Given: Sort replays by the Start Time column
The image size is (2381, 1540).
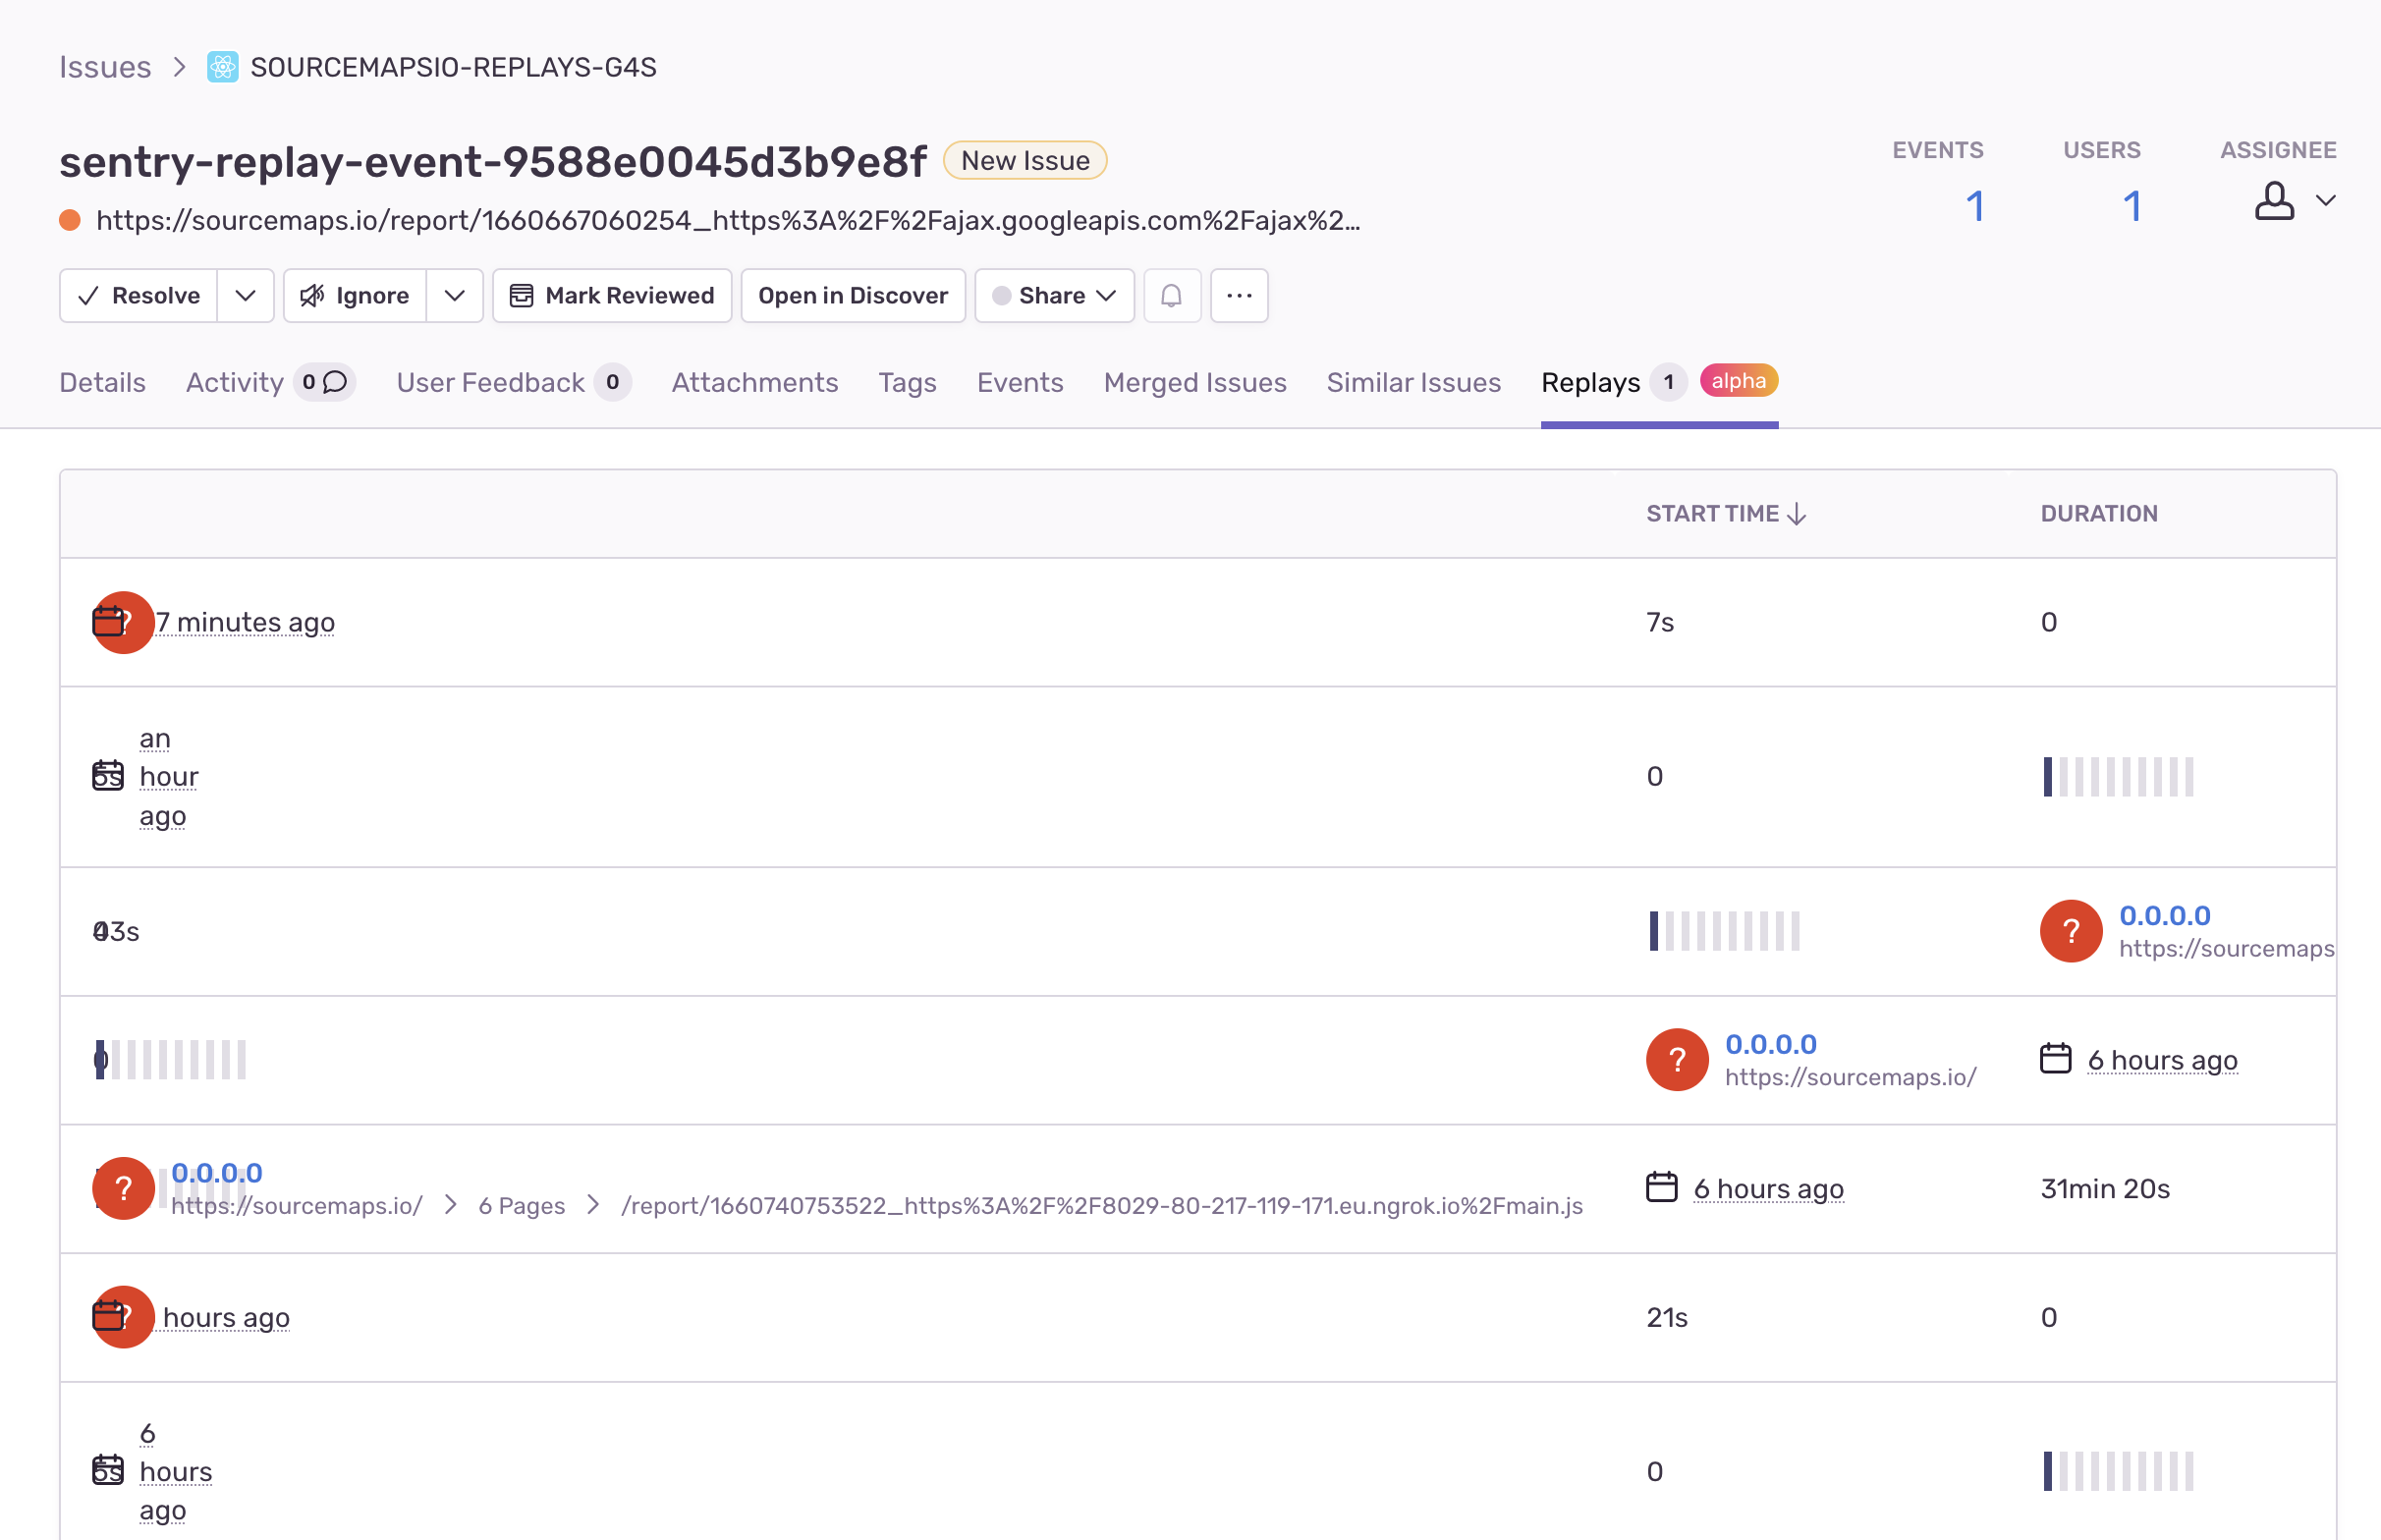Looking at the screenshot, I should click(x=1724, y=513).
